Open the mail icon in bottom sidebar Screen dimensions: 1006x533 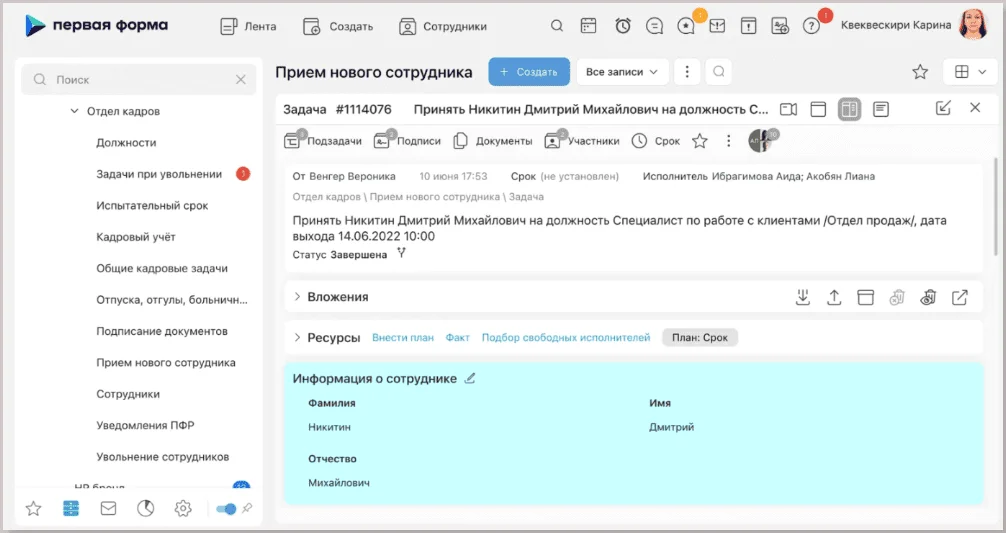tap(108, 508)
